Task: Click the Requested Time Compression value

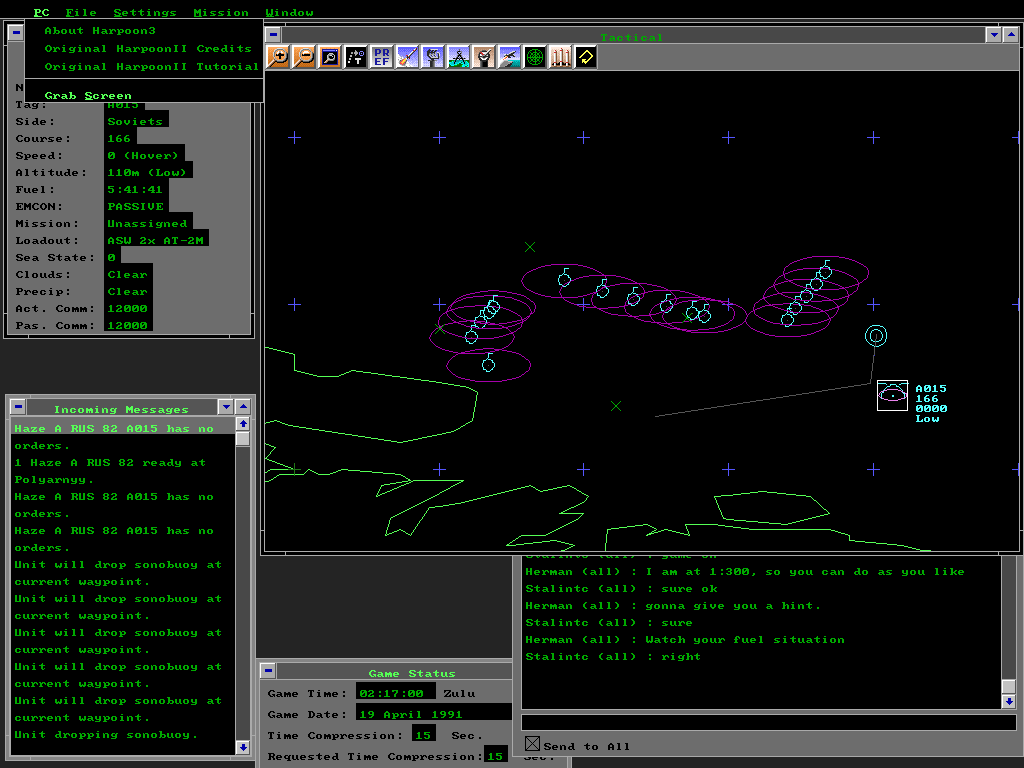Action: point(496,756)
